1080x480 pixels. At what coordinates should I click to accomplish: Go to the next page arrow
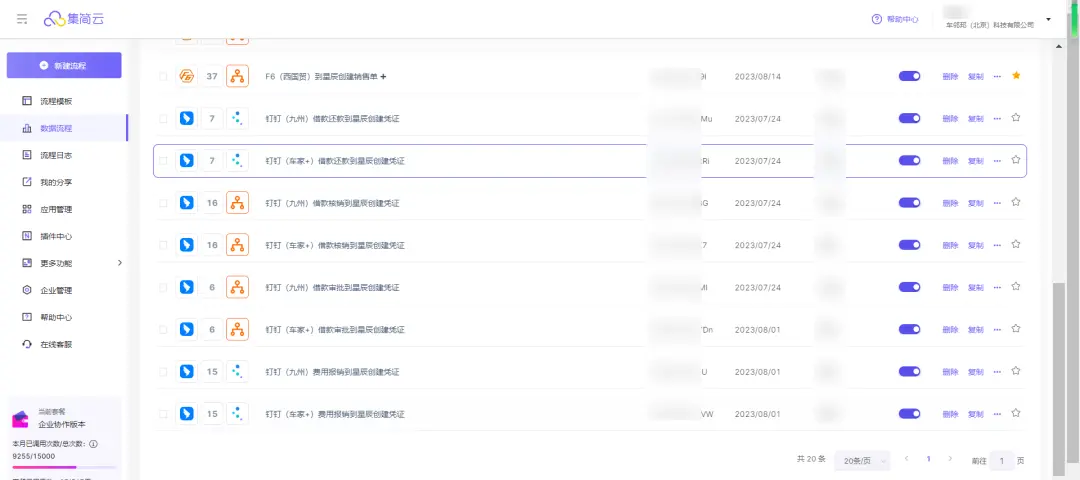coord(950,459)
